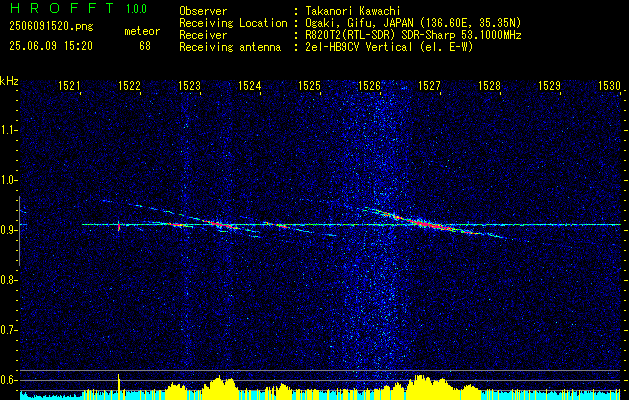Click the 0.9 kHz frequency label

[x=8, y=230]
